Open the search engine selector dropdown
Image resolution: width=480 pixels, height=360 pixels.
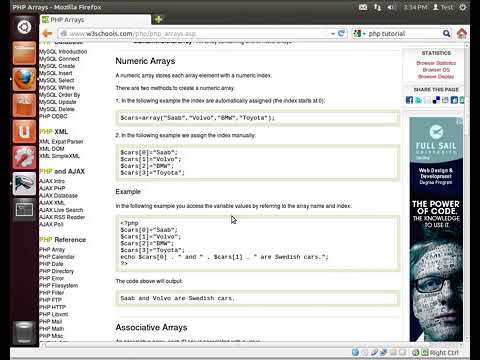[x=360, y=34]
